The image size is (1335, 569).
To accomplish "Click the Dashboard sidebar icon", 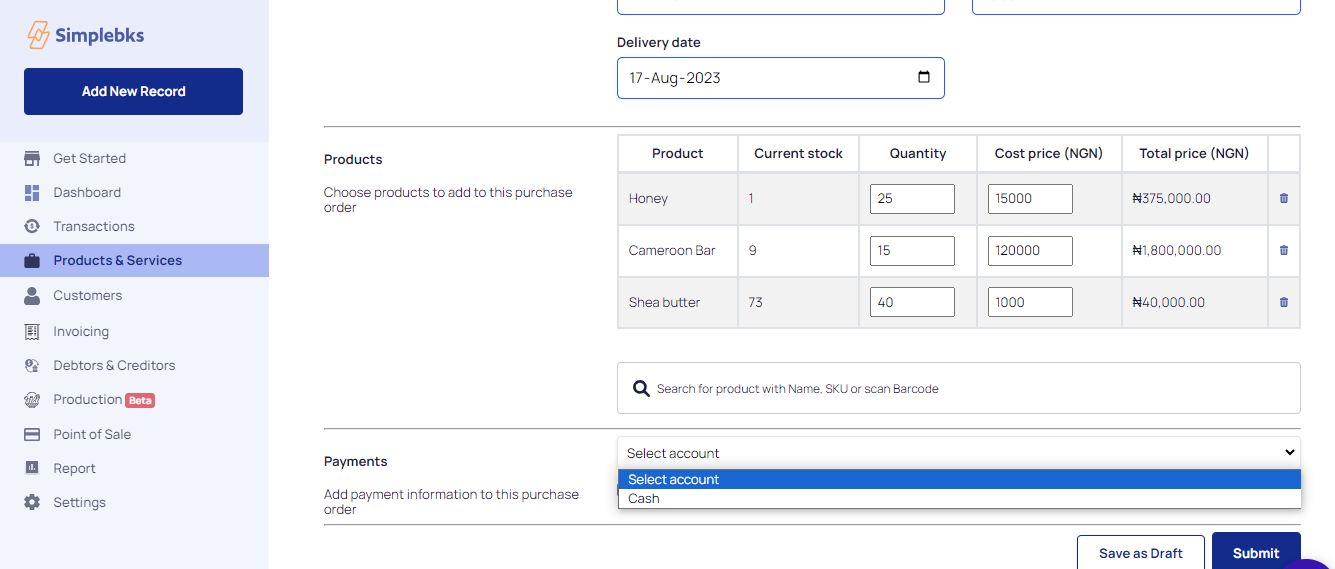I will 32,192.
